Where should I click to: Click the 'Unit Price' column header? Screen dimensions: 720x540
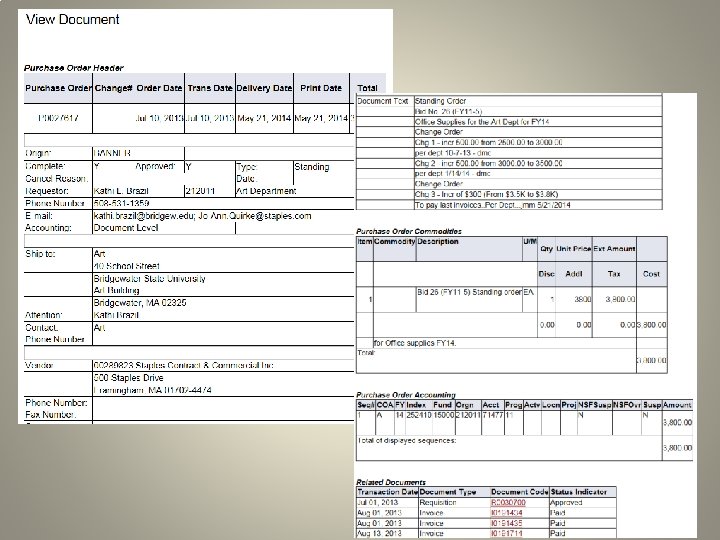[x=574, y=249]
